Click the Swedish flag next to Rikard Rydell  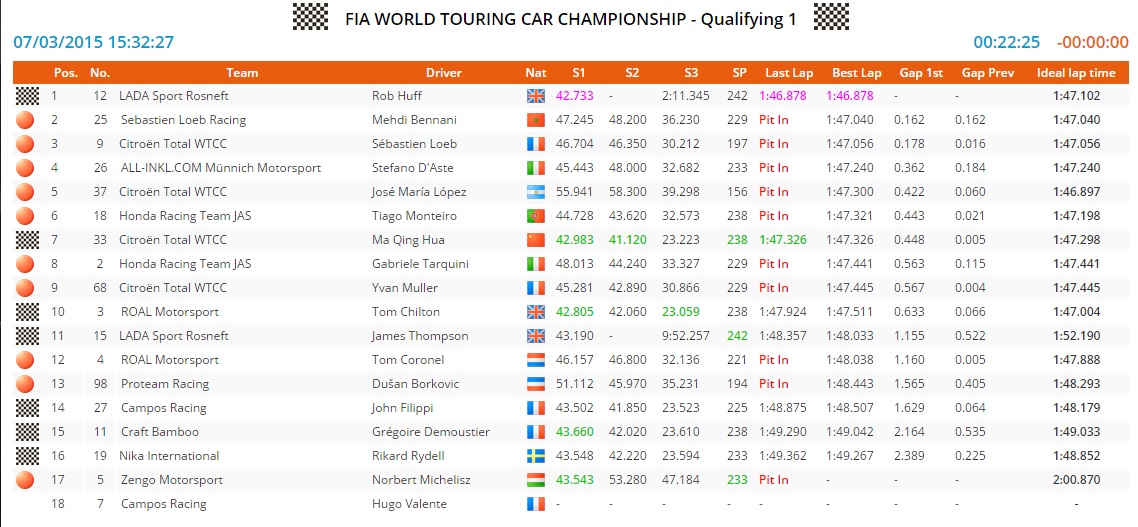(535, 456)
